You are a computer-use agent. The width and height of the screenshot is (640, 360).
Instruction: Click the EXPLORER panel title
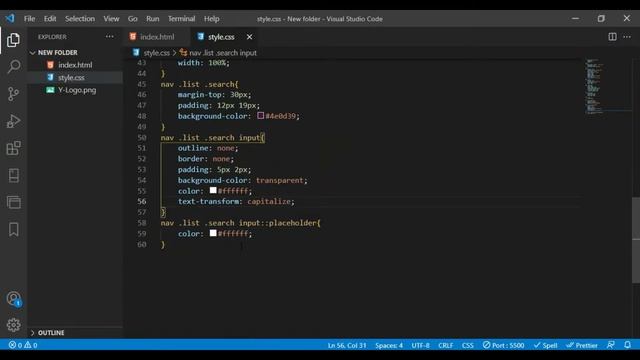click(x=52, y=37)
